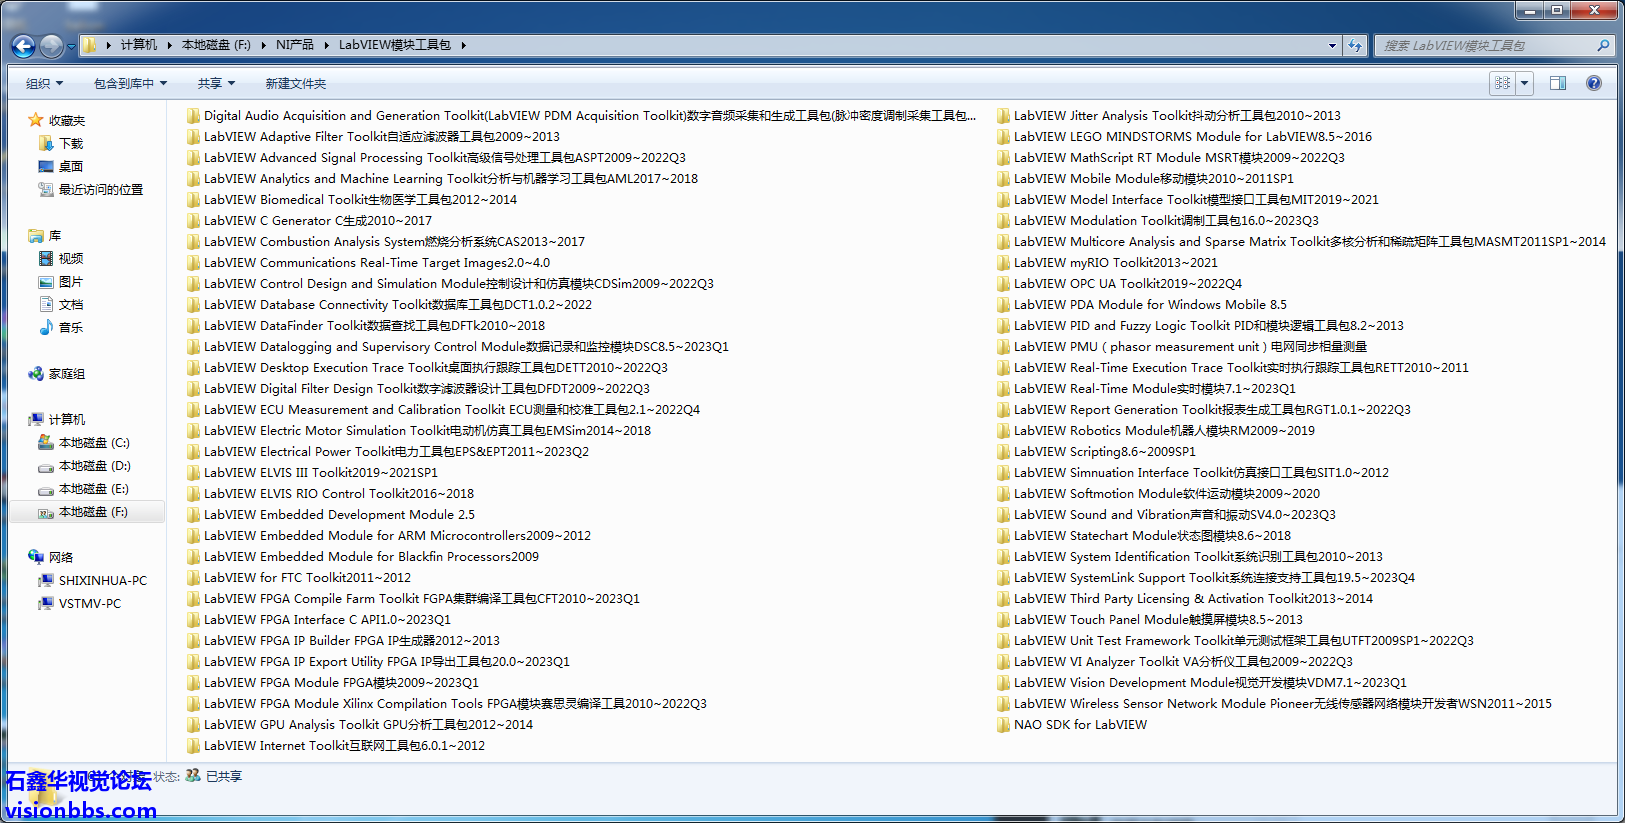Open 音乐 library in navigation pane
1625x823 pixels.
click(x=70, y=327)
